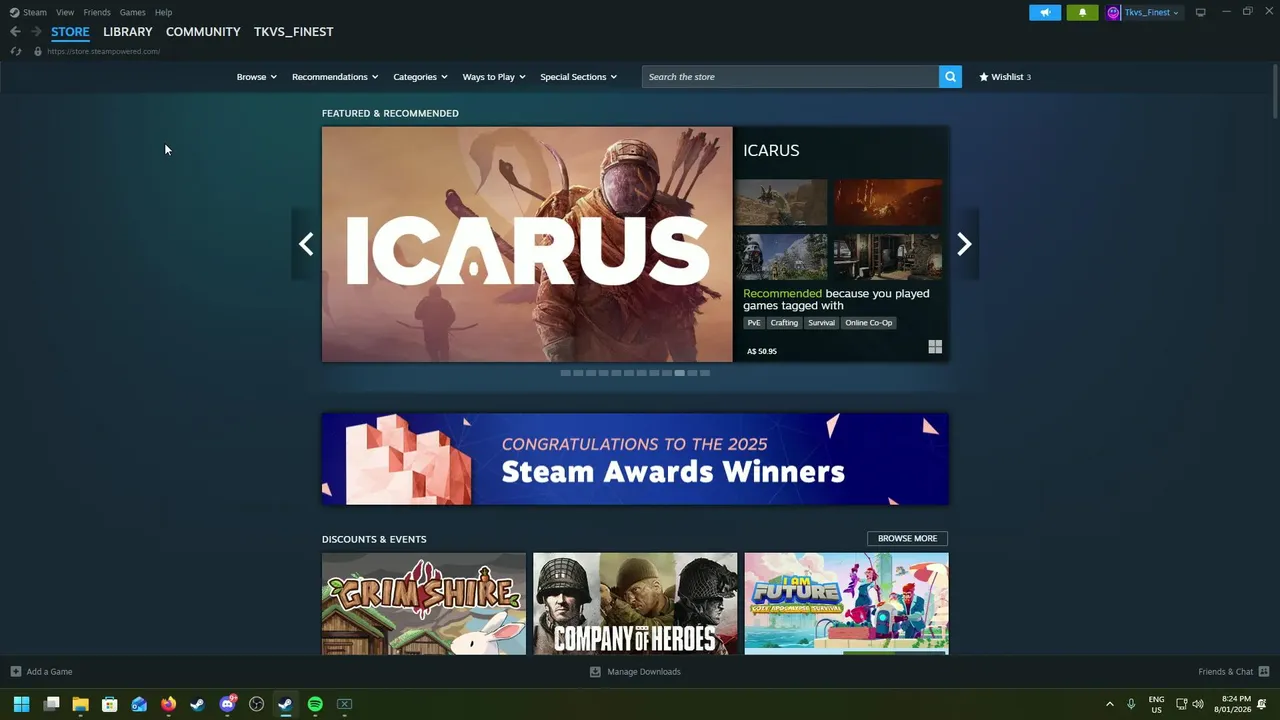Expand the Recommendations dropdown
Viewport: 1280px width, 720px height.
point(335,77)
